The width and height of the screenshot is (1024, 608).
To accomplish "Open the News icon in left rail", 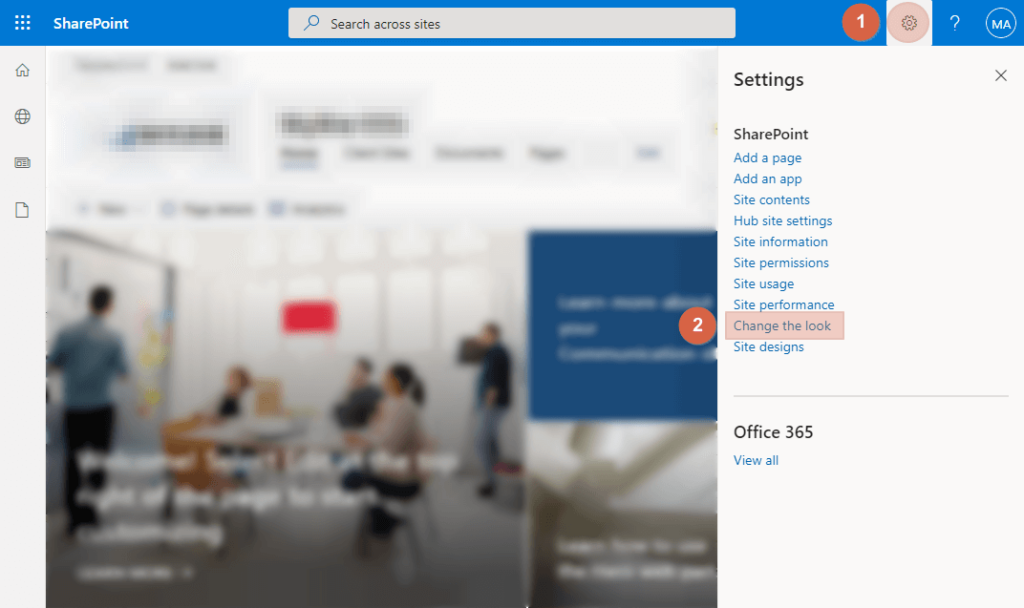I will point(22,163).
